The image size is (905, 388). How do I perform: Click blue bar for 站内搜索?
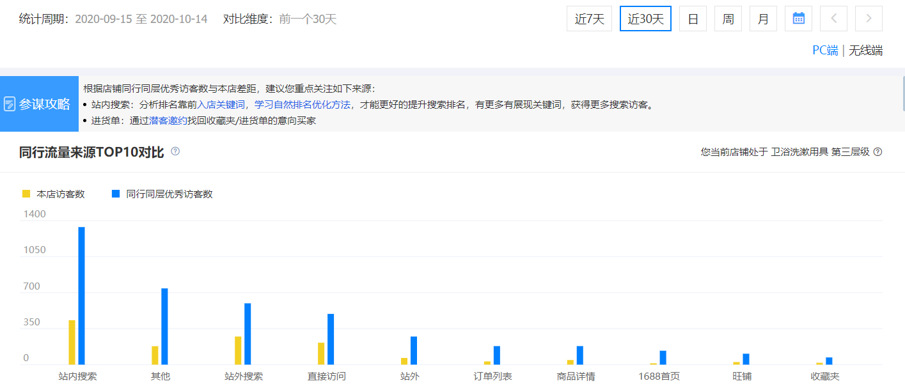pyautogui.click(x=81, y=296)
